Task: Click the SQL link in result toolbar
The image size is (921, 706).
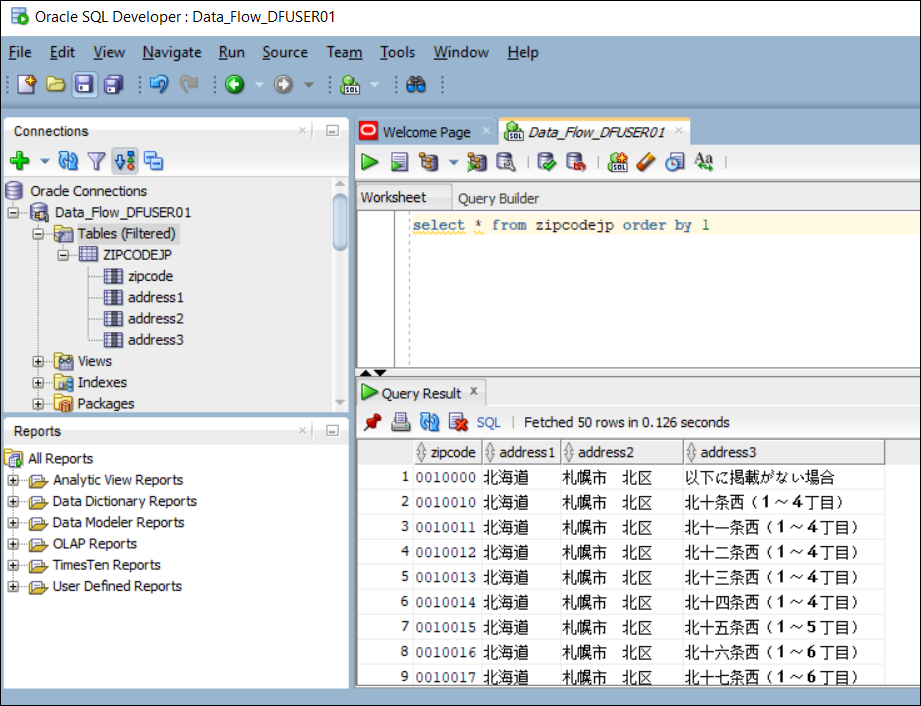Action: pyautogui.click(x=488, y=422)
